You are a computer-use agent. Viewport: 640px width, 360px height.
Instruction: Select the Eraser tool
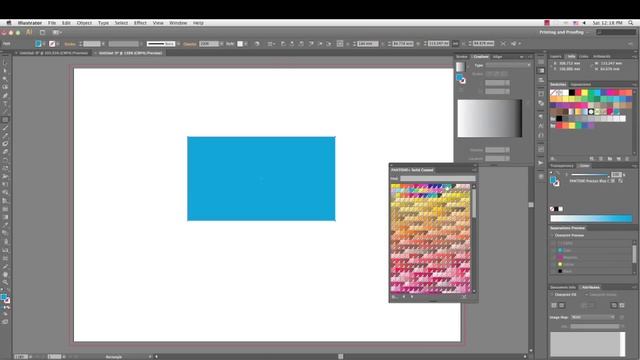point(5,152)
